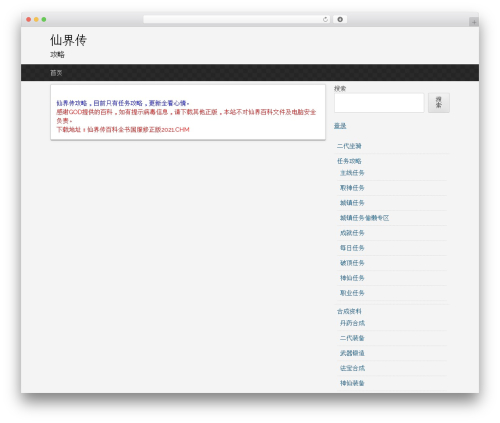Click the green browser maximize dot
500x423 pixels.
(44, 19)
